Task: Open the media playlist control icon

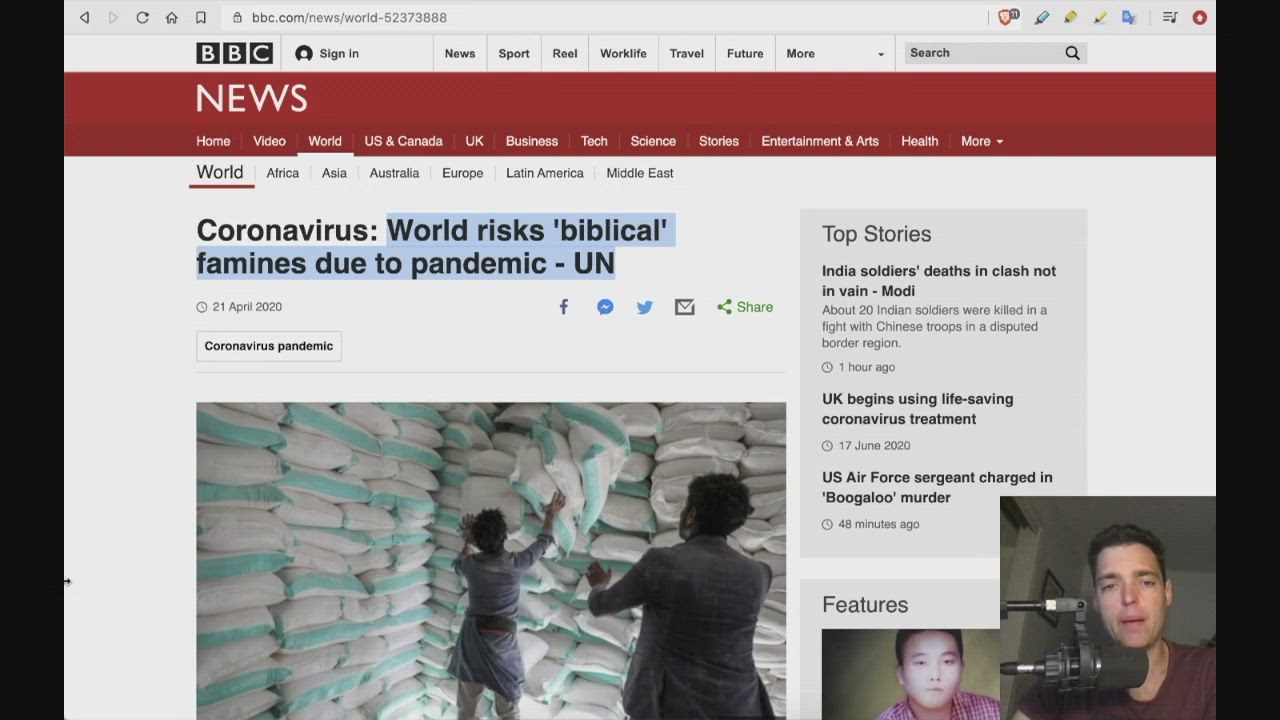Action: click(x=1170, y=17)
